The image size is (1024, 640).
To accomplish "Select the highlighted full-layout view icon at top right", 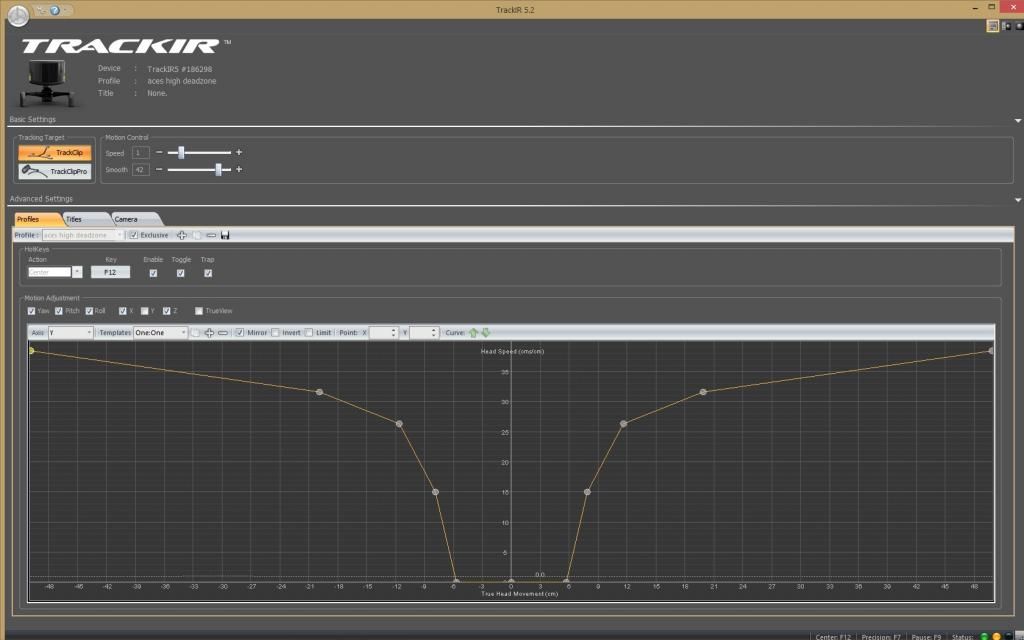I will pos(993,26).
